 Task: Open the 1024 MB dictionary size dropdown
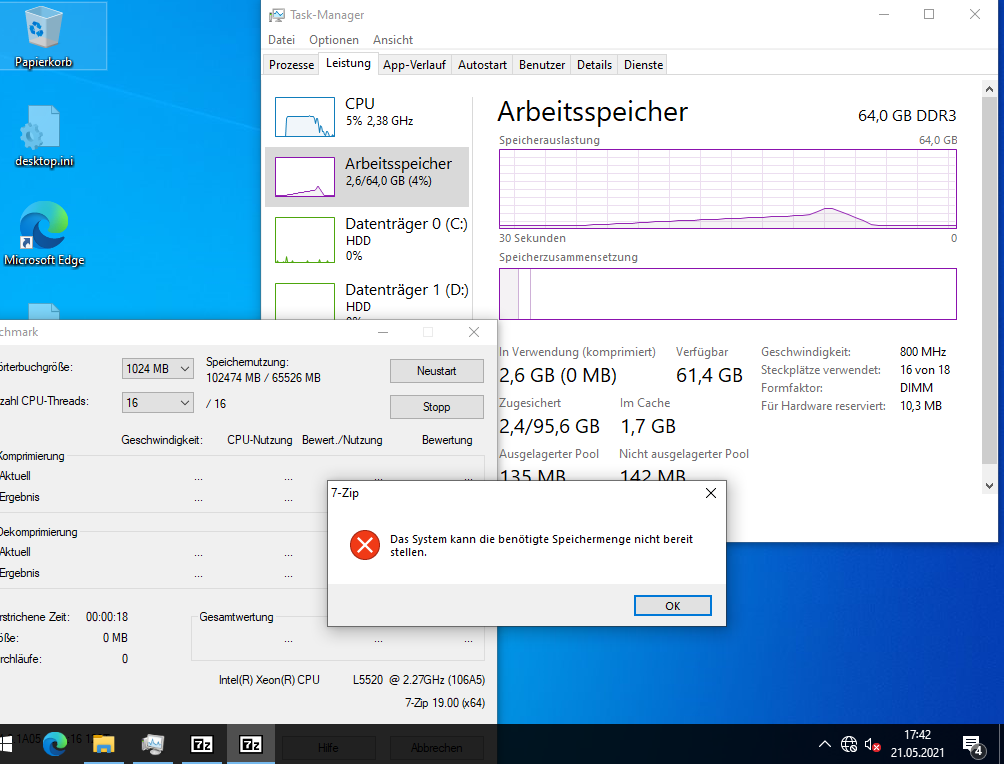pos(158,368)
